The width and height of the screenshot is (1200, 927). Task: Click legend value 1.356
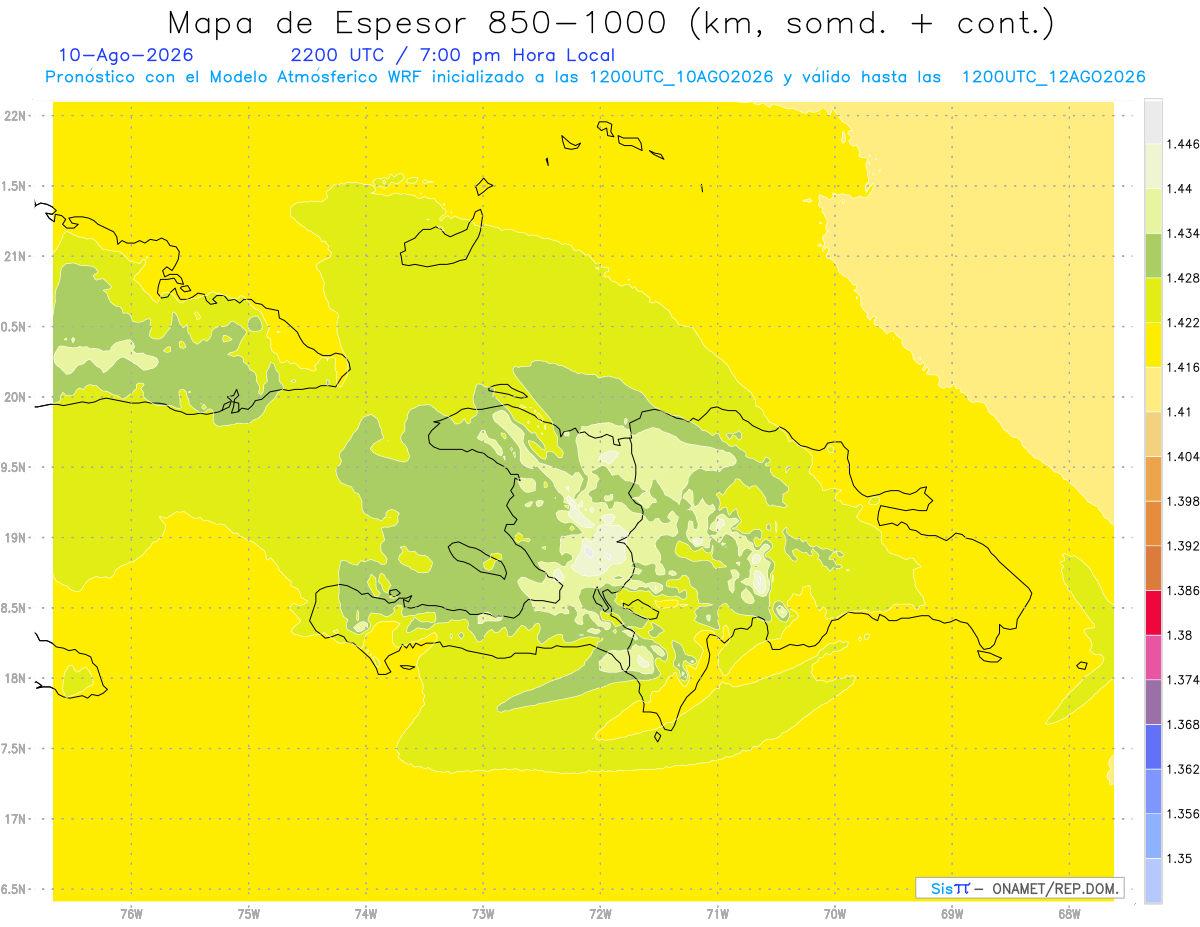pos(1182,813)
